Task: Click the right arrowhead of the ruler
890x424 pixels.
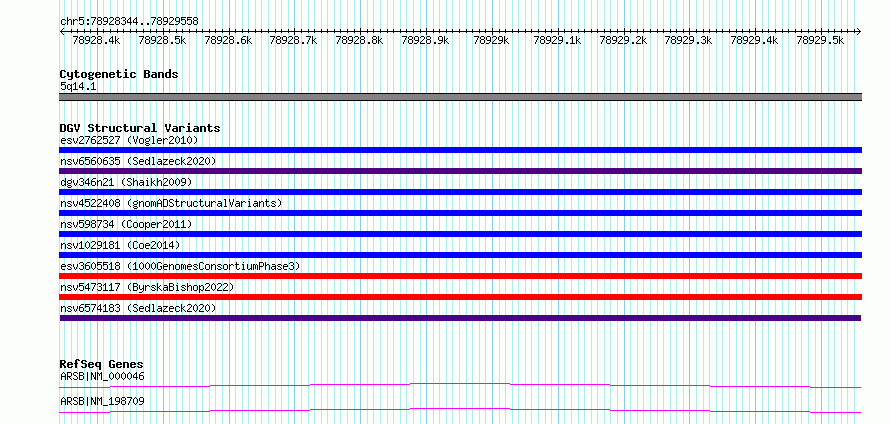Action: [859, 32]
